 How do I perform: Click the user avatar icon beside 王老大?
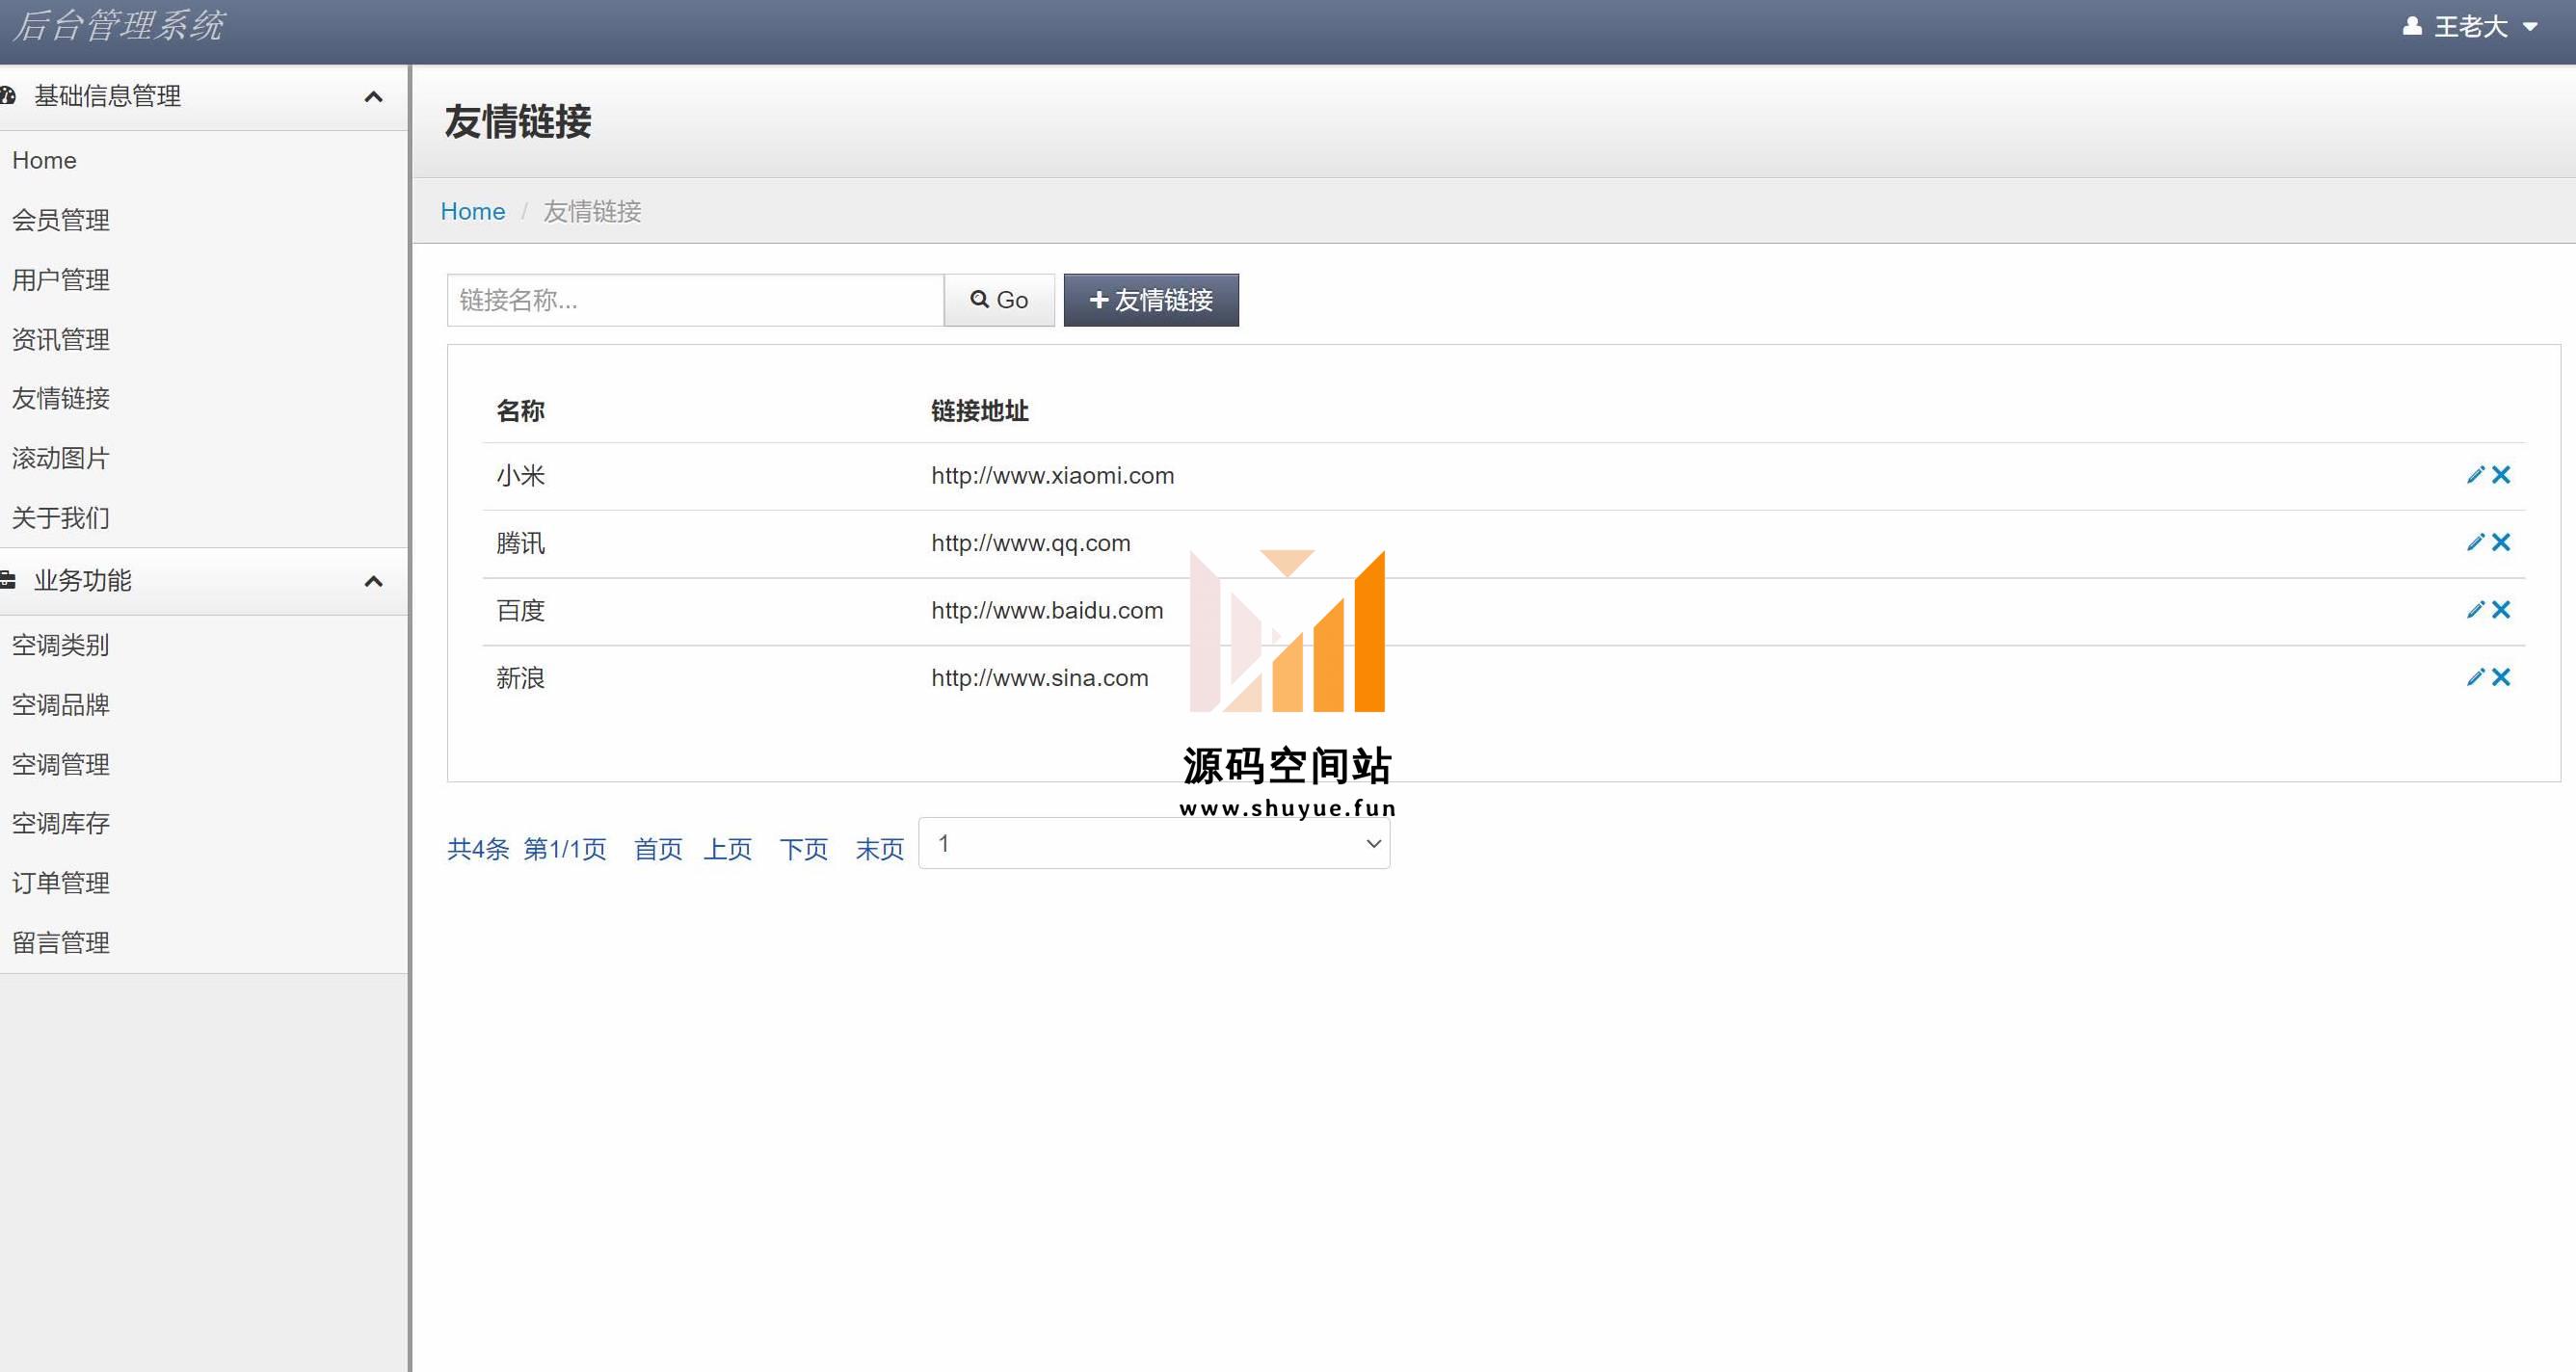pyautogui.click(x=2412, y=26)
